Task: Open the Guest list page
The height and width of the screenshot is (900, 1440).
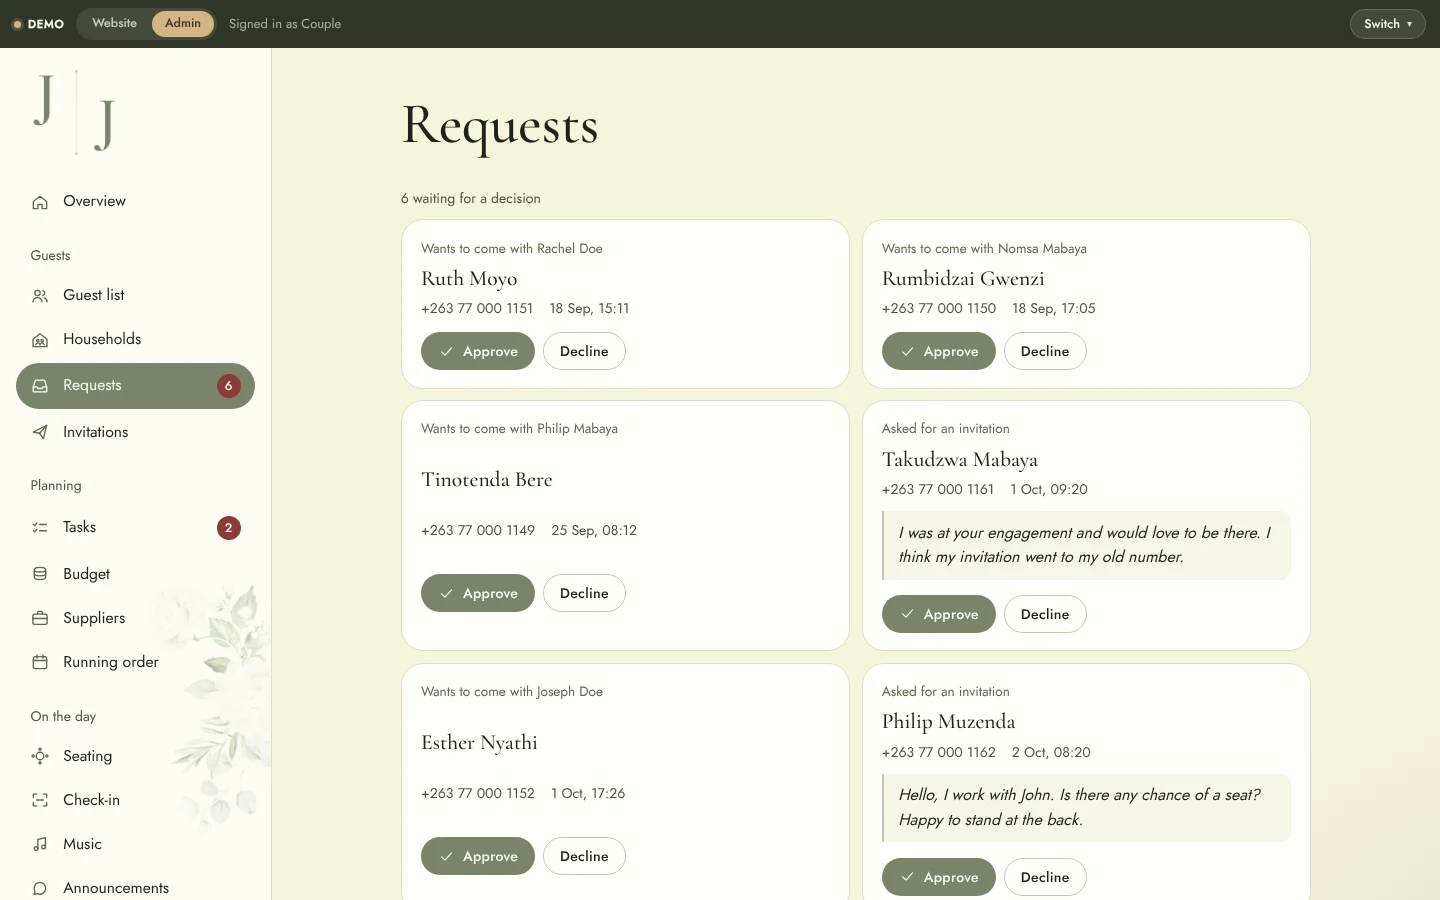Action: tap(135, 296)
